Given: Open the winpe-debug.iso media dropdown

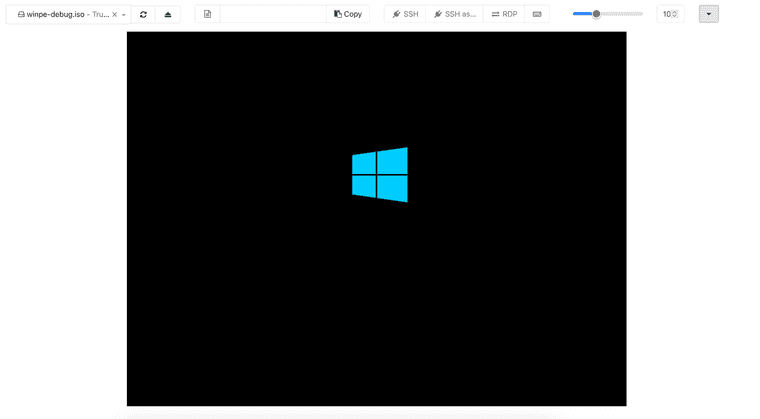Looking at the screenshot, I should pyautogui.click(x=124, y=14).
